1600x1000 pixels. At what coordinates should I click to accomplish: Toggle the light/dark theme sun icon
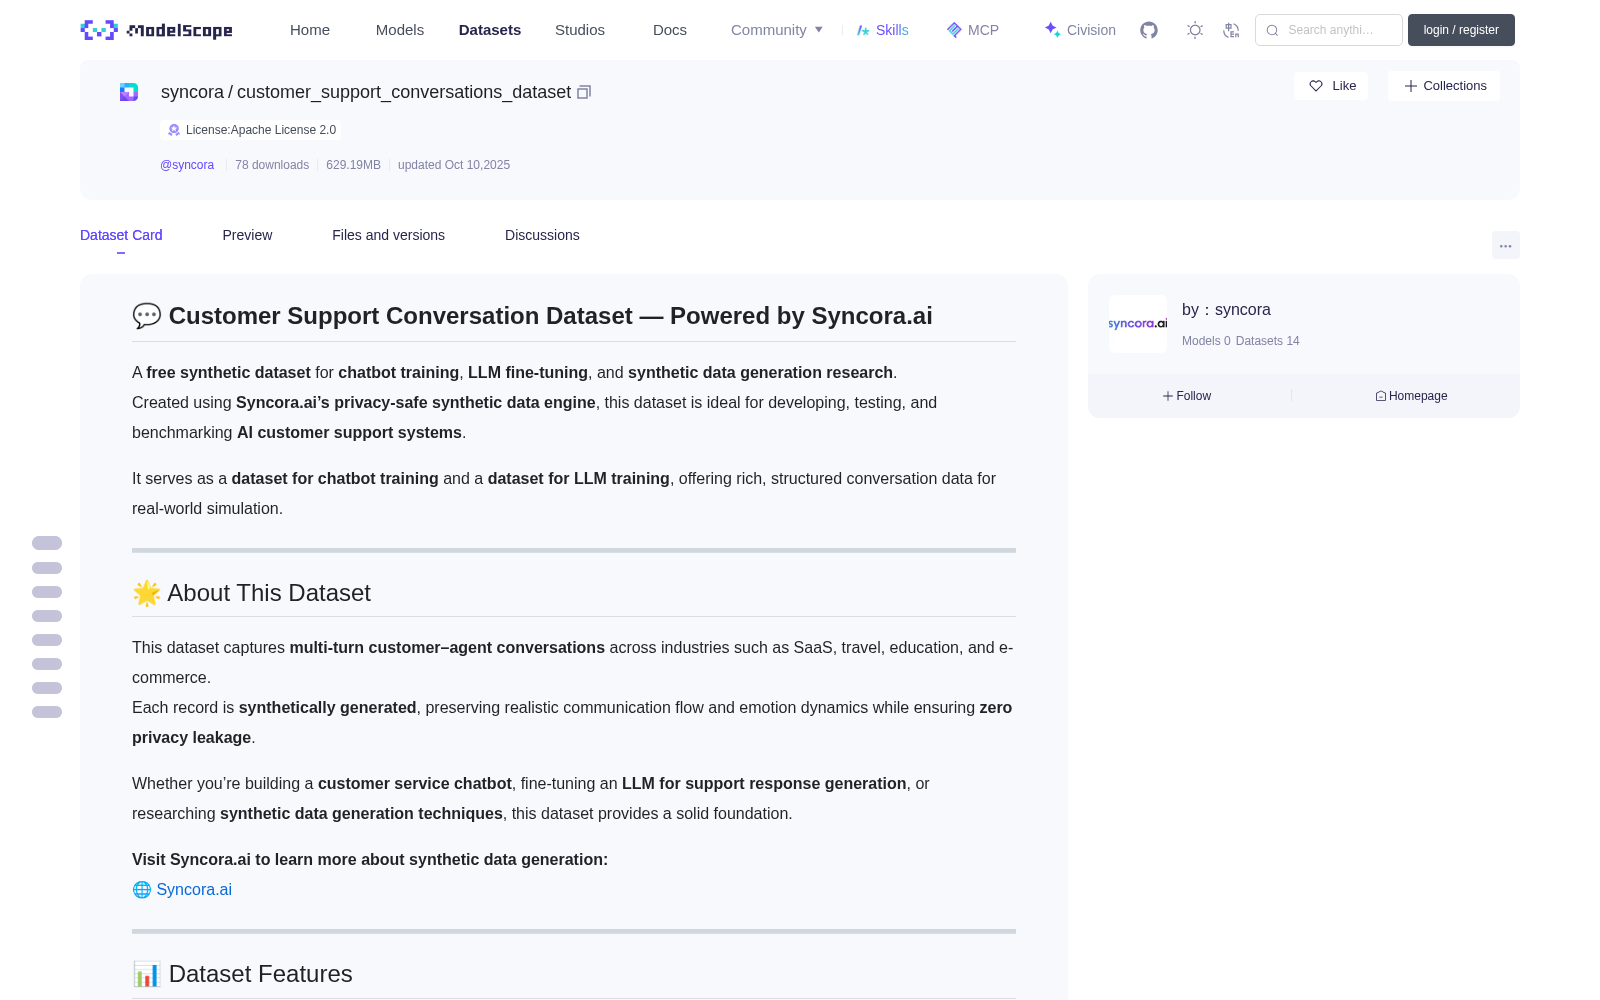coord(1195,30)
